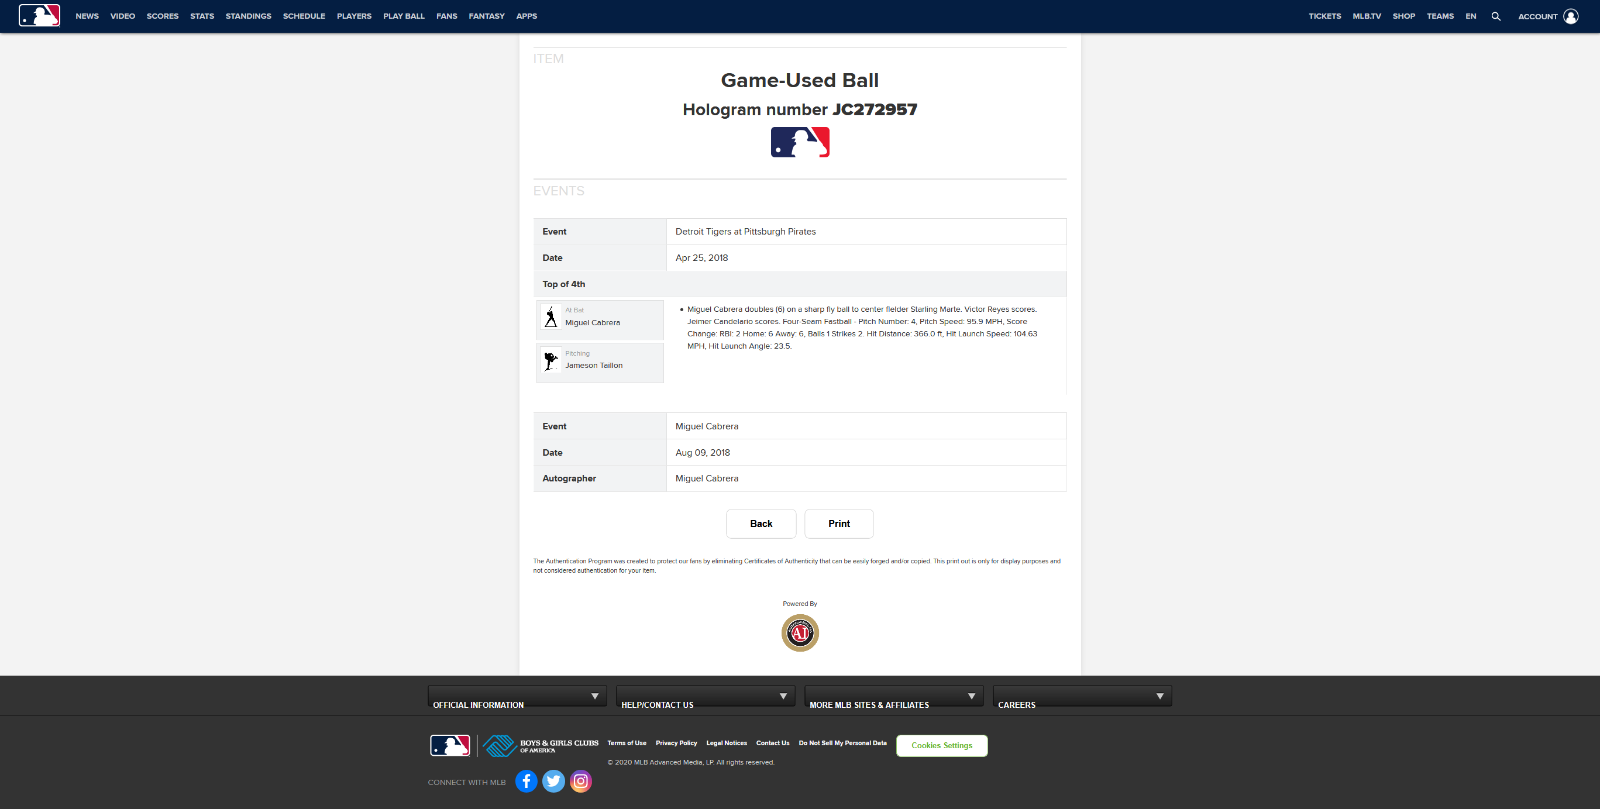Expand More MLB Sites & Affiliates dropdown
This screenshot has height=809, width=1600.
(x=894, y=697)
